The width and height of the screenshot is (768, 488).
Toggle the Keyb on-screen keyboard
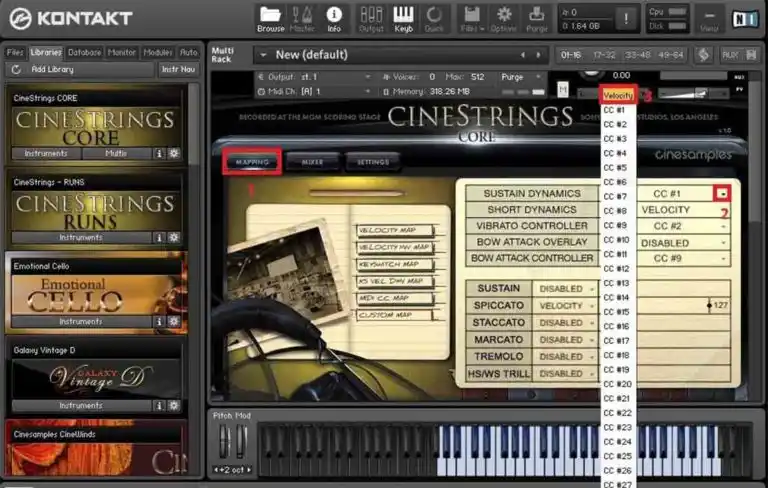click(404, 19)
